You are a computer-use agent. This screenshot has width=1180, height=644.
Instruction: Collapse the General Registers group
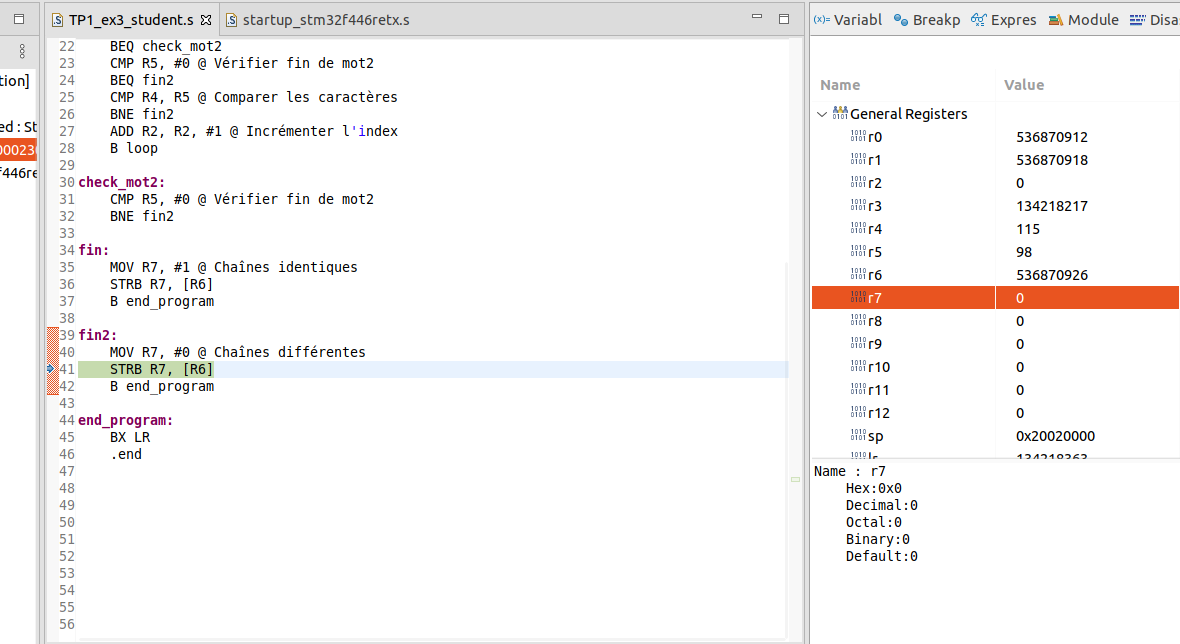point(822,114)
